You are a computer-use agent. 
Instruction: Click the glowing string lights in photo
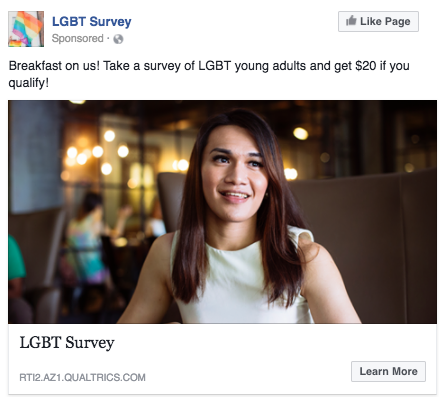pos(97,153)
